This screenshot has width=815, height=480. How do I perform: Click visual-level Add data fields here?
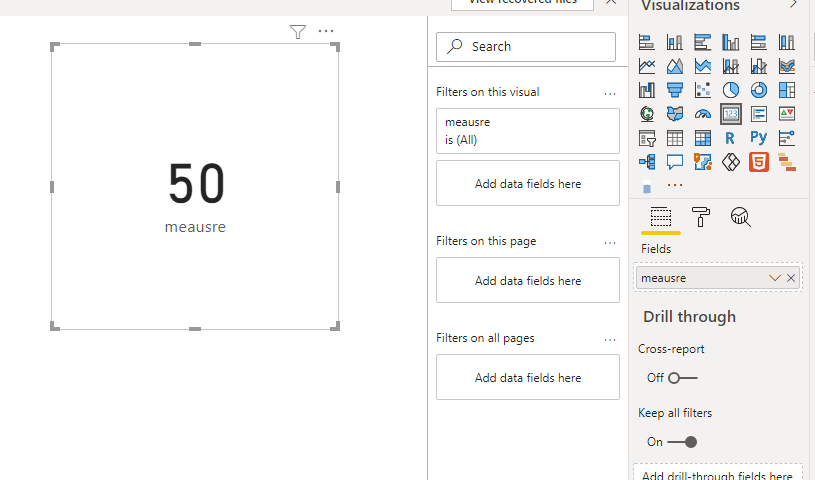(528, 184)
